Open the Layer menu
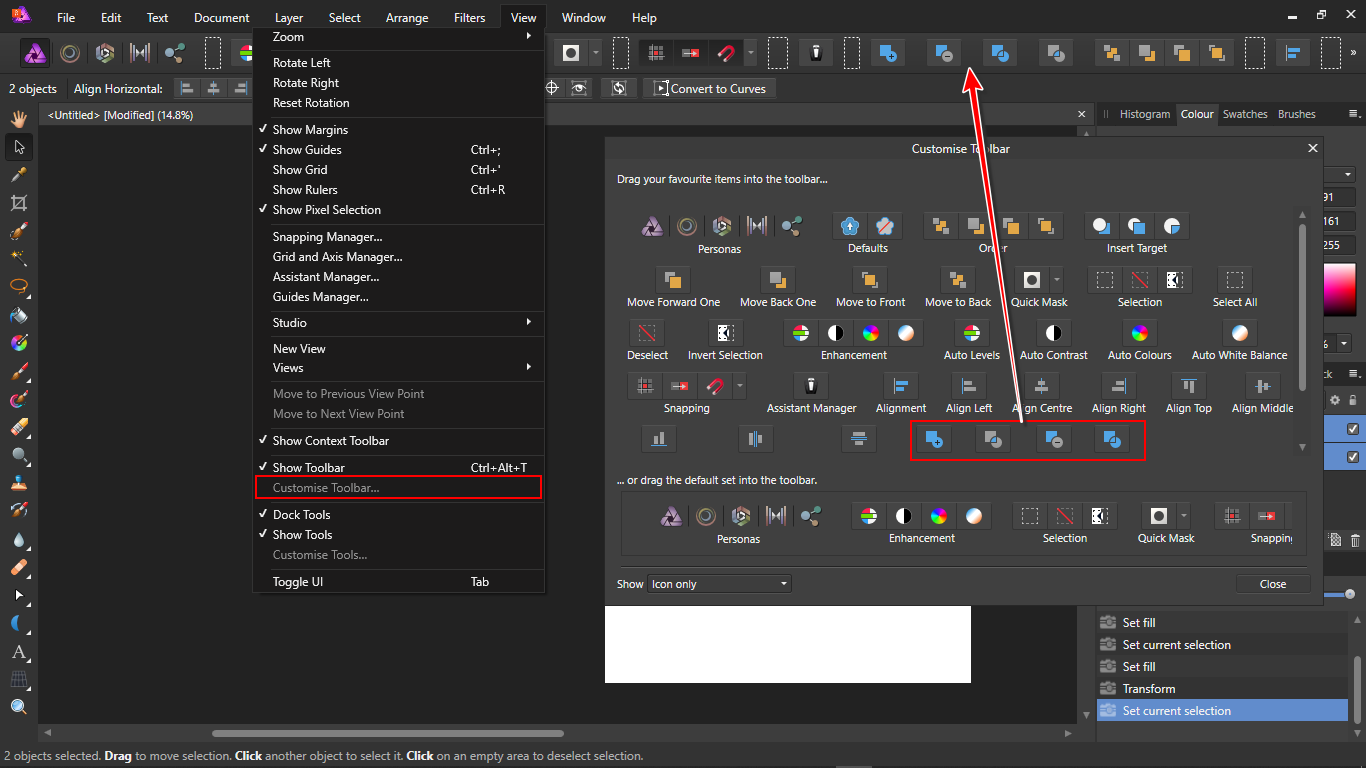 click(289, 18)
